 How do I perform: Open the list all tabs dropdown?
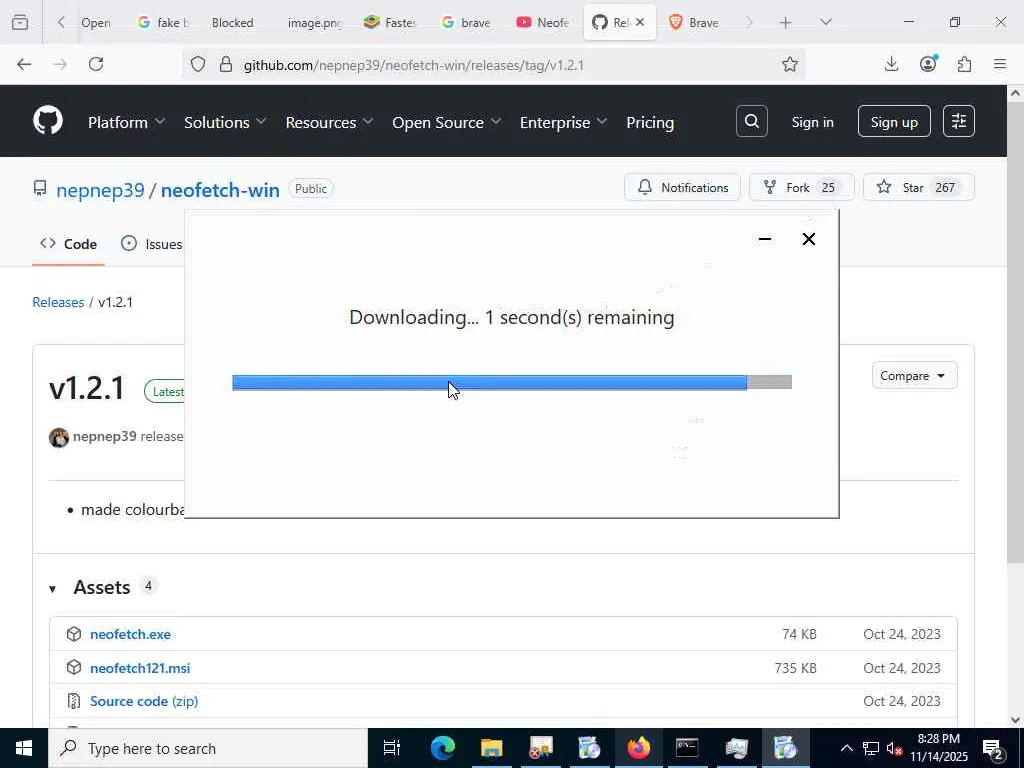pyautogui.click(x=825, y=22)
